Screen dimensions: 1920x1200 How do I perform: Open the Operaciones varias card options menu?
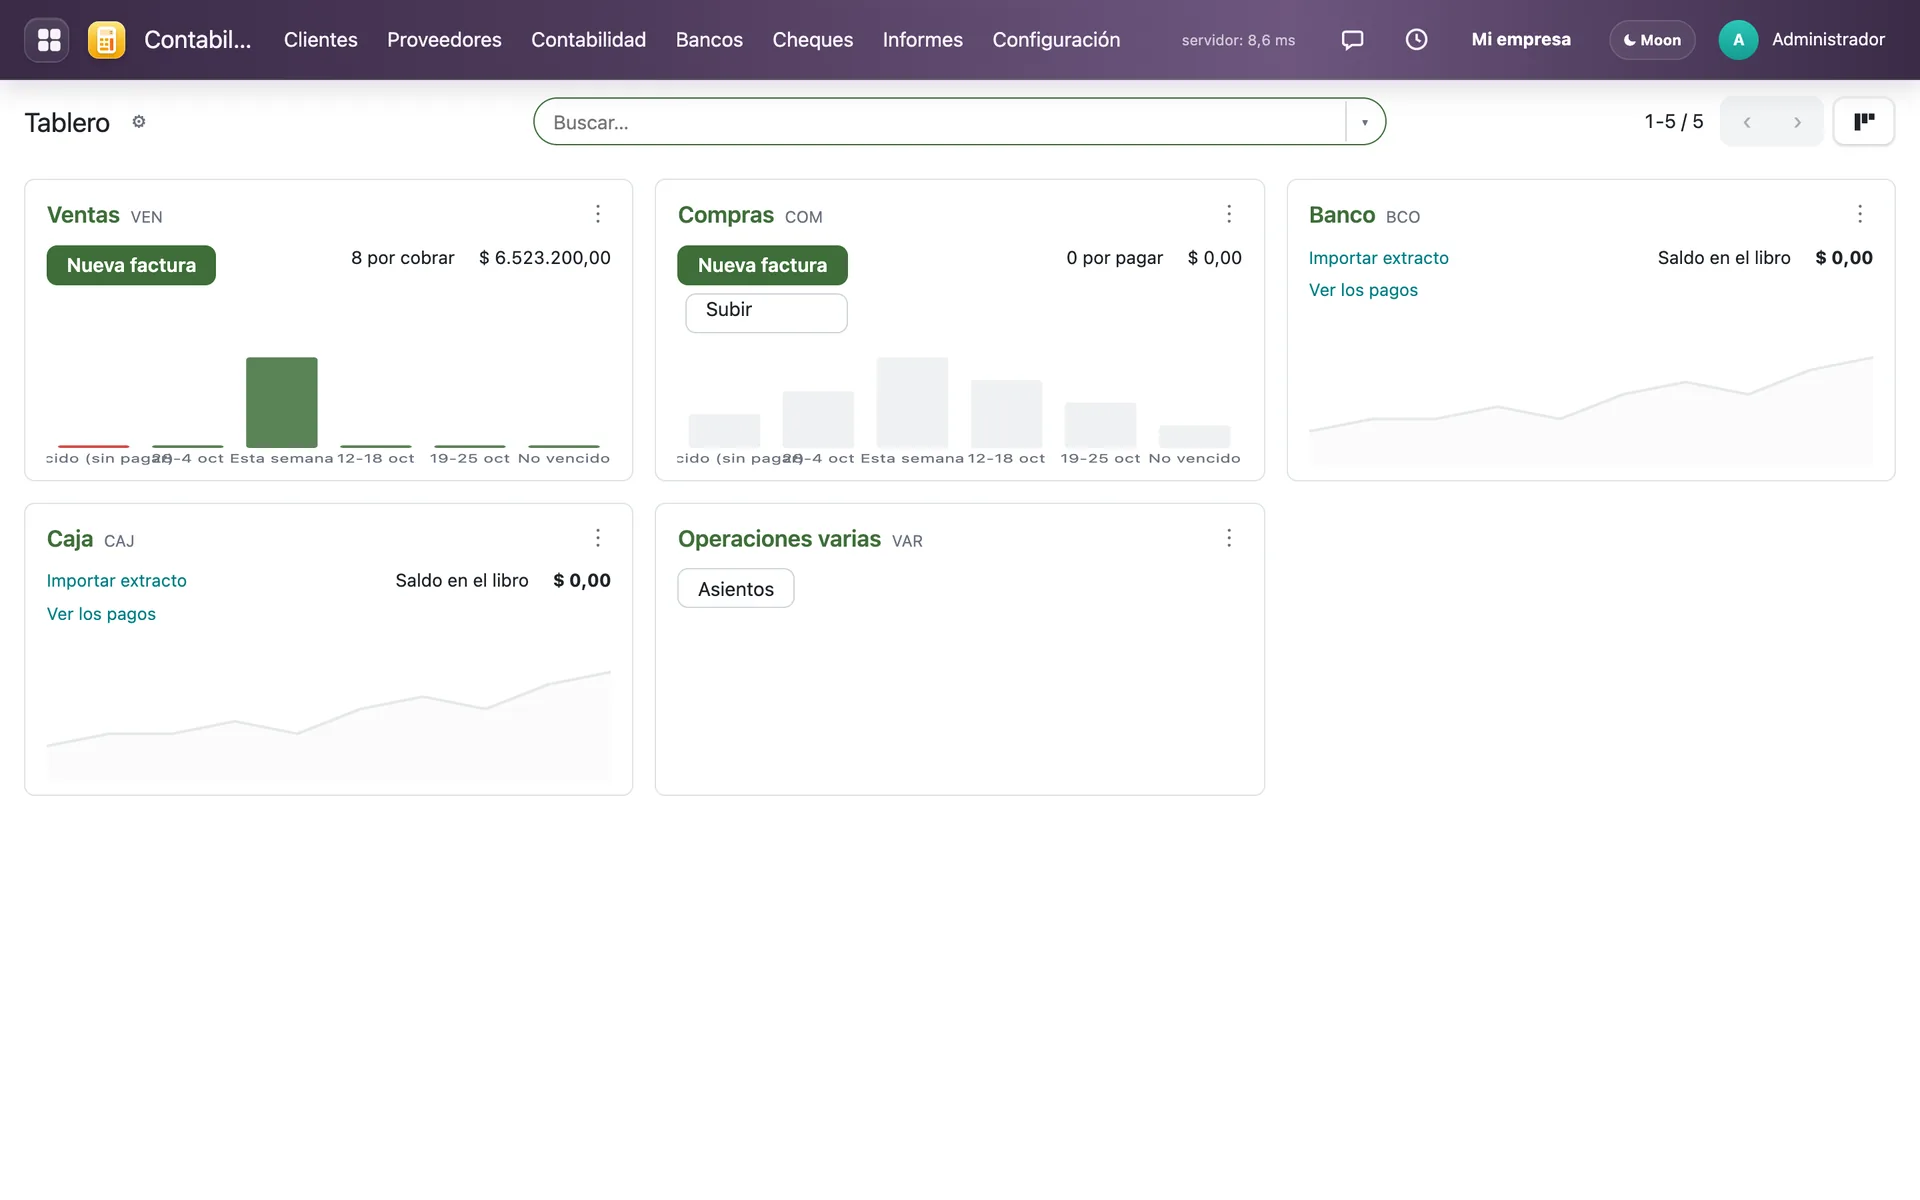tap(1229, 538)
